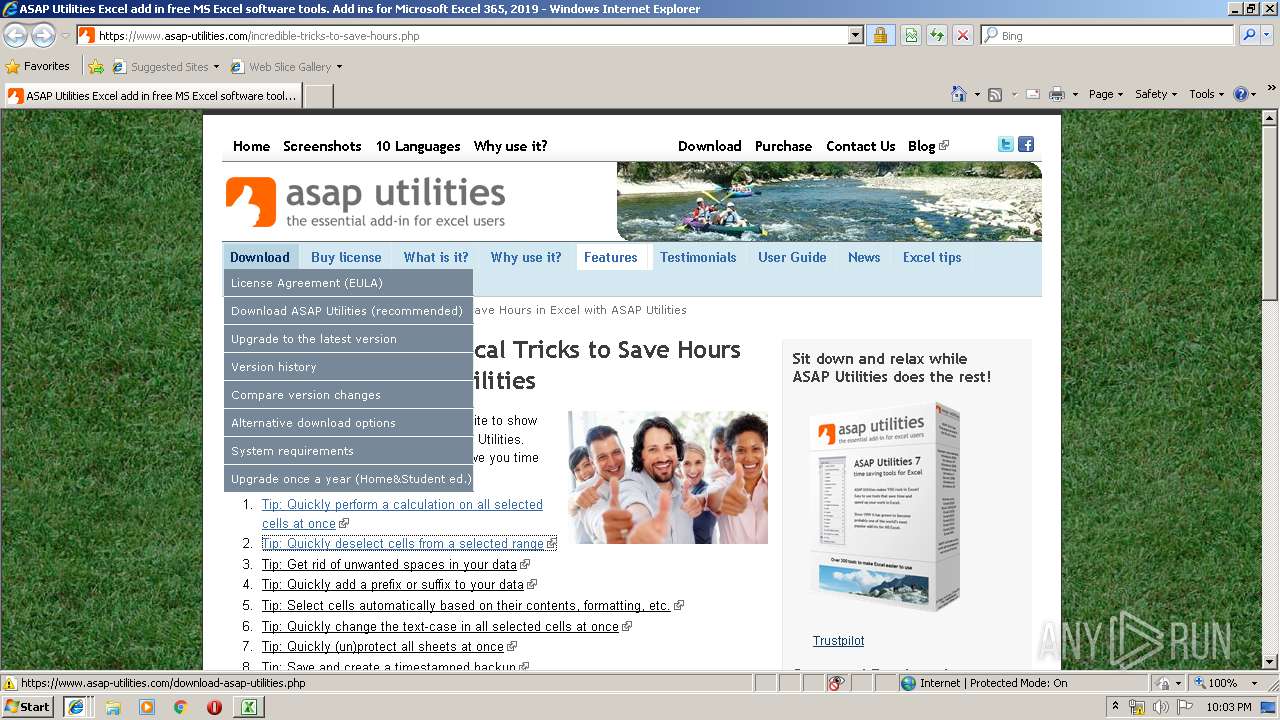Screen dimensions: 1280x720
Task: Open the Testimonials navigation tab
Action: click(x=698, y=257)
